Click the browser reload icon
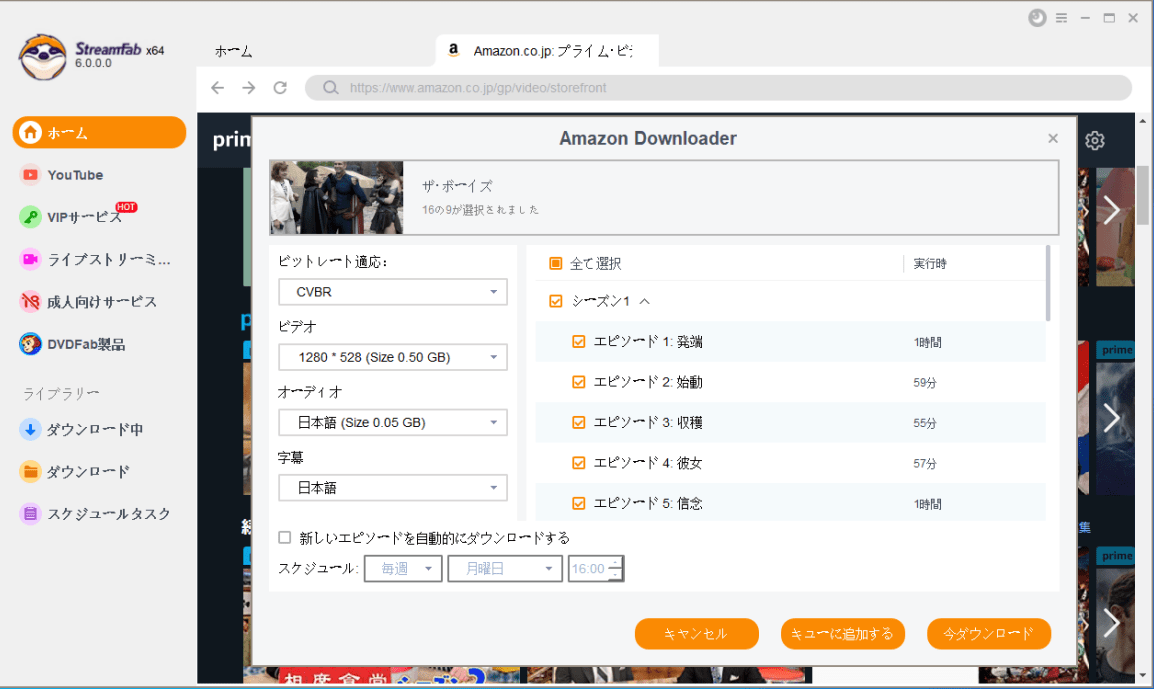Image resolution: width=1154 pixels, height=689 pixels. [x=281, y=88]
